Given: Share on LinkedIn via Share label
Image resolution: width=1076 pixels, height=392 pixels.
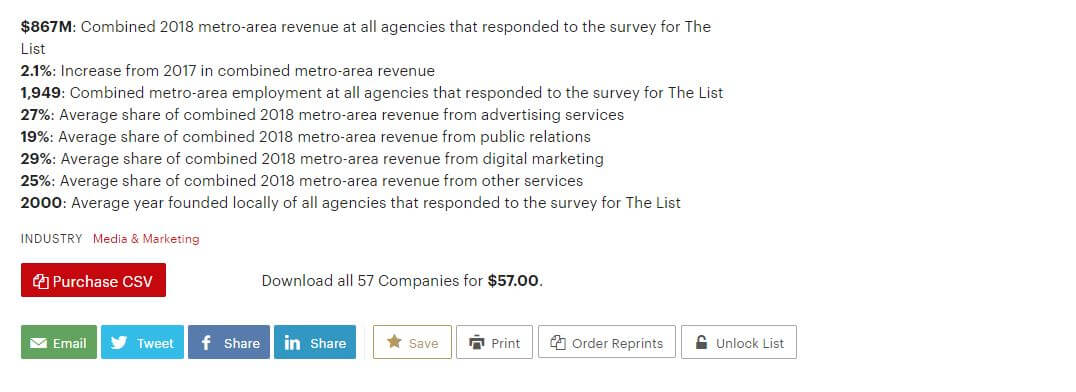Looking at the screenshot, I should click(328, 343).
